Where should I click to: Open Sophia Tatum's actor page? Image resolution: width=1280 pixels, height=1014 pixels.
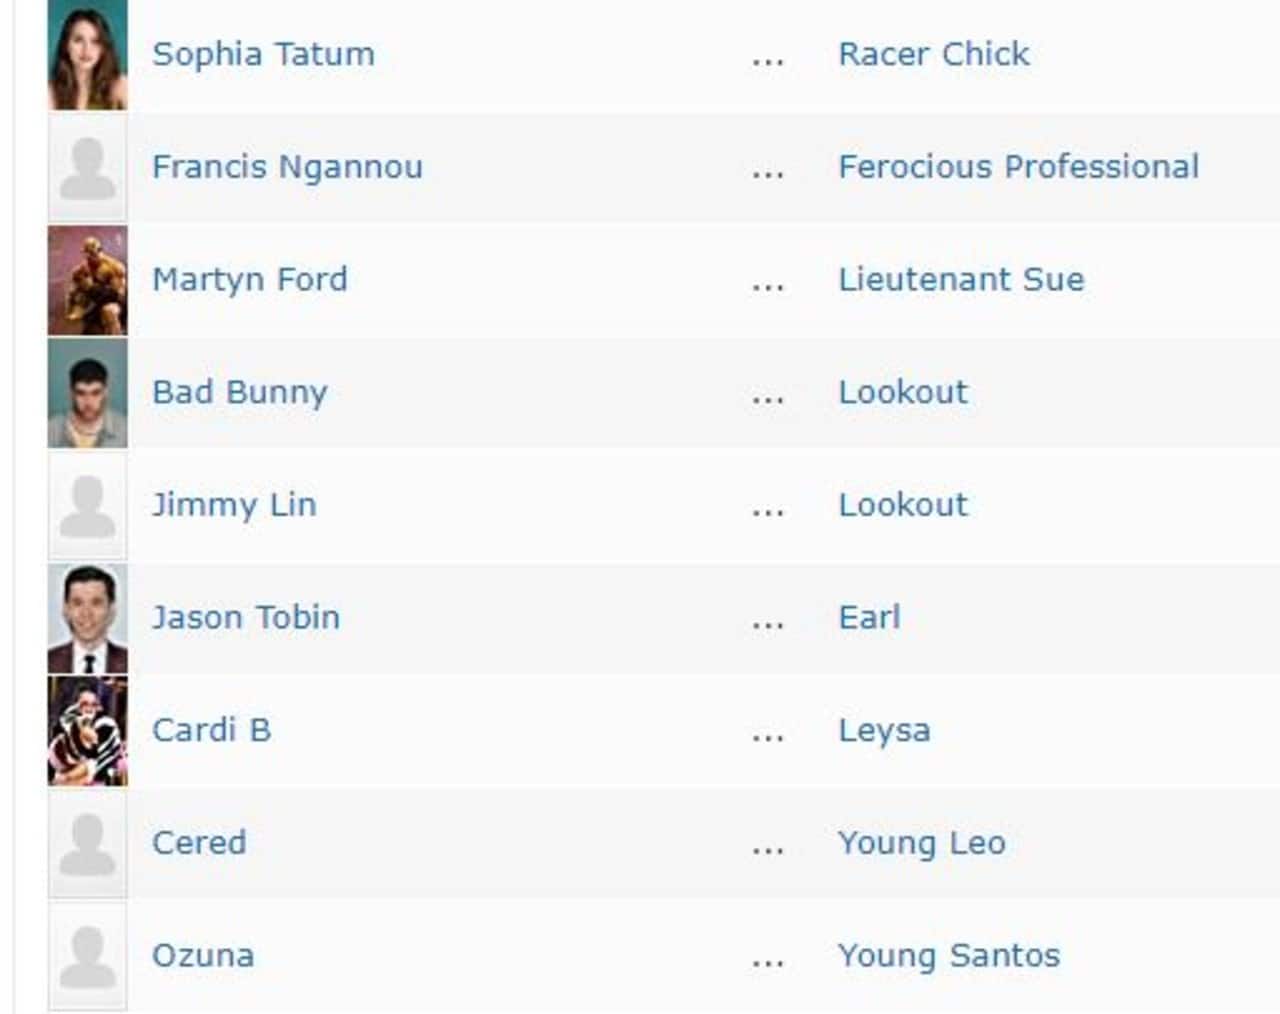pyautogui.click(x=263, y=54)
